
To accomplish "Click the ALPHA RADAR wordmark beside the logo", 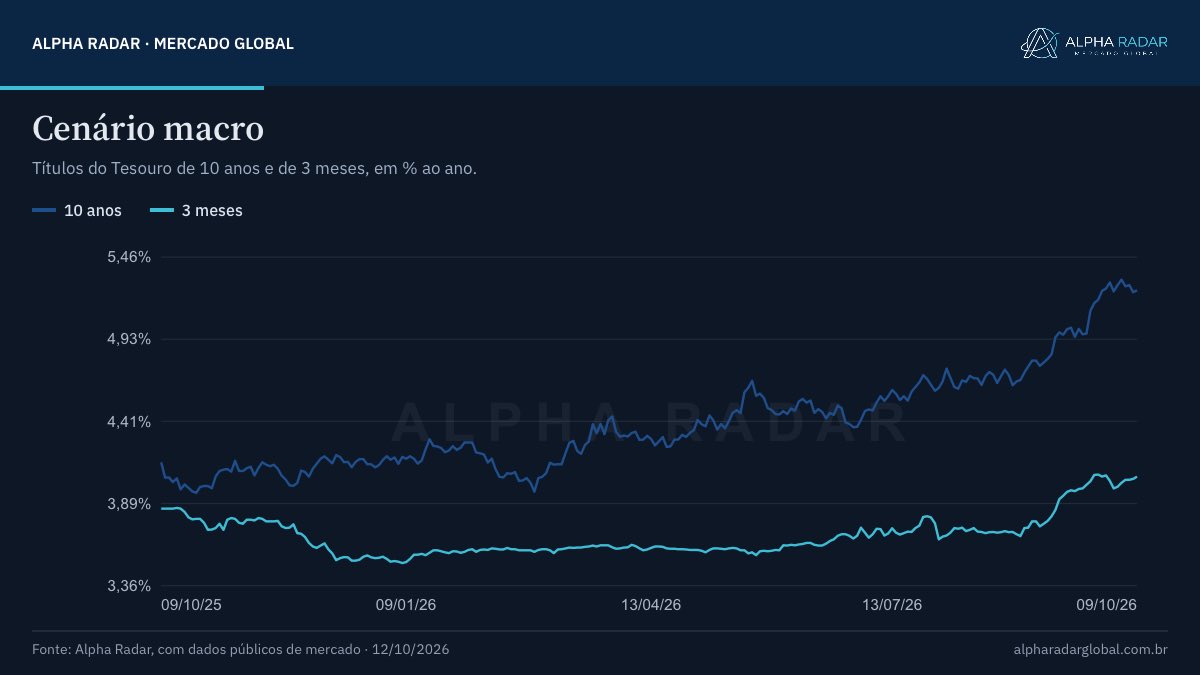I will coord(1116,40).
